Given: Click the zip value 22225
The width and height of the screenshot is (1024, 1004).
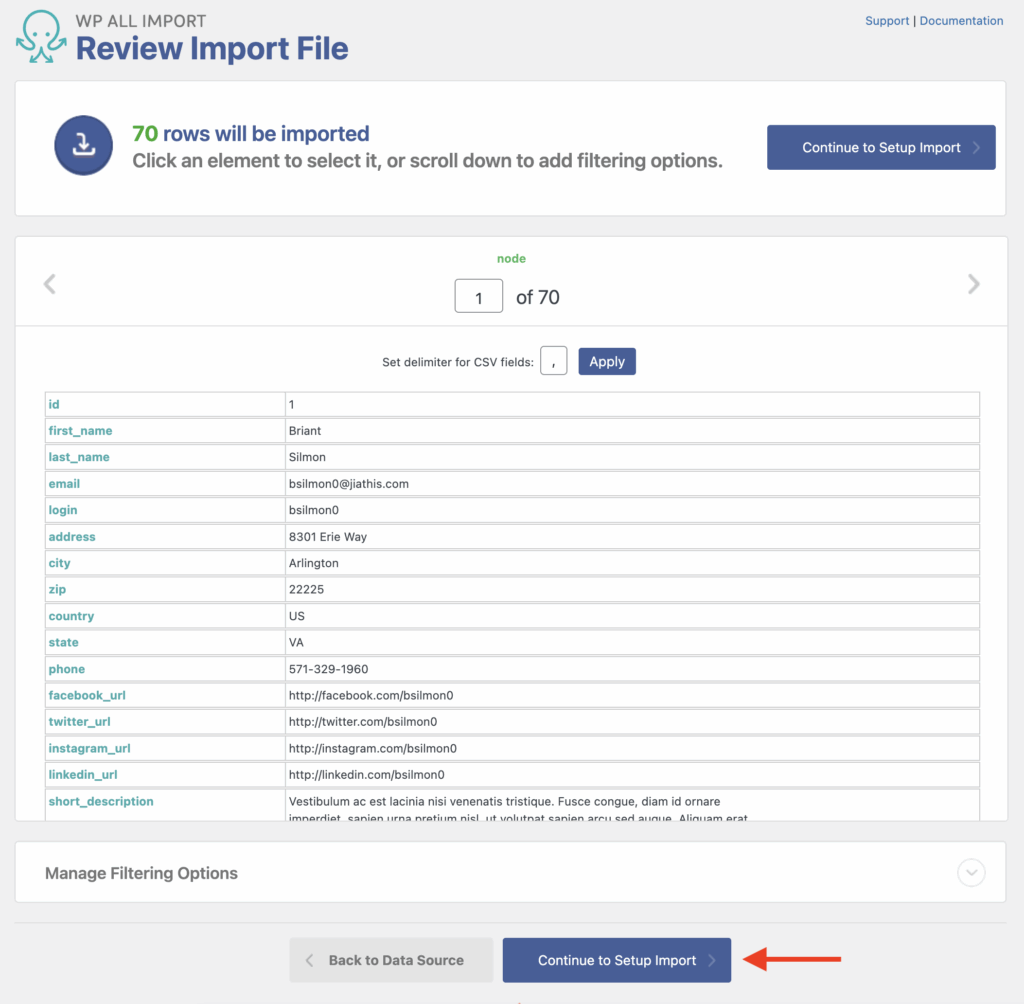Looking at the screenshot, I should tap(306, 589).
